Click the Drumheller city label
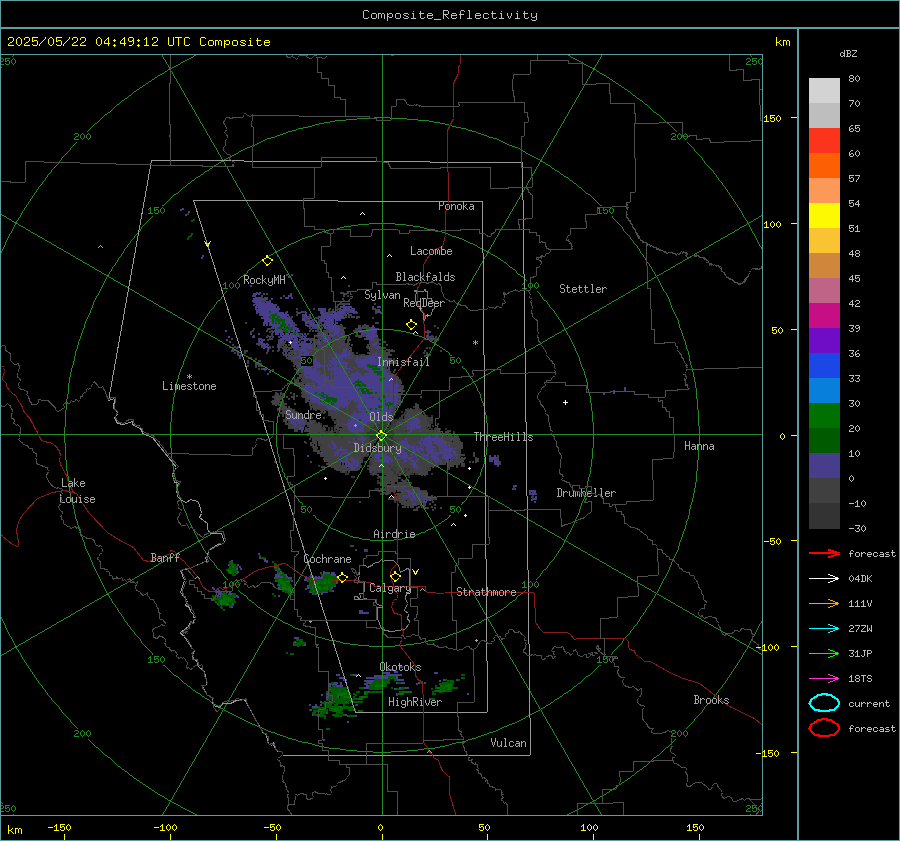 (586, 493)
